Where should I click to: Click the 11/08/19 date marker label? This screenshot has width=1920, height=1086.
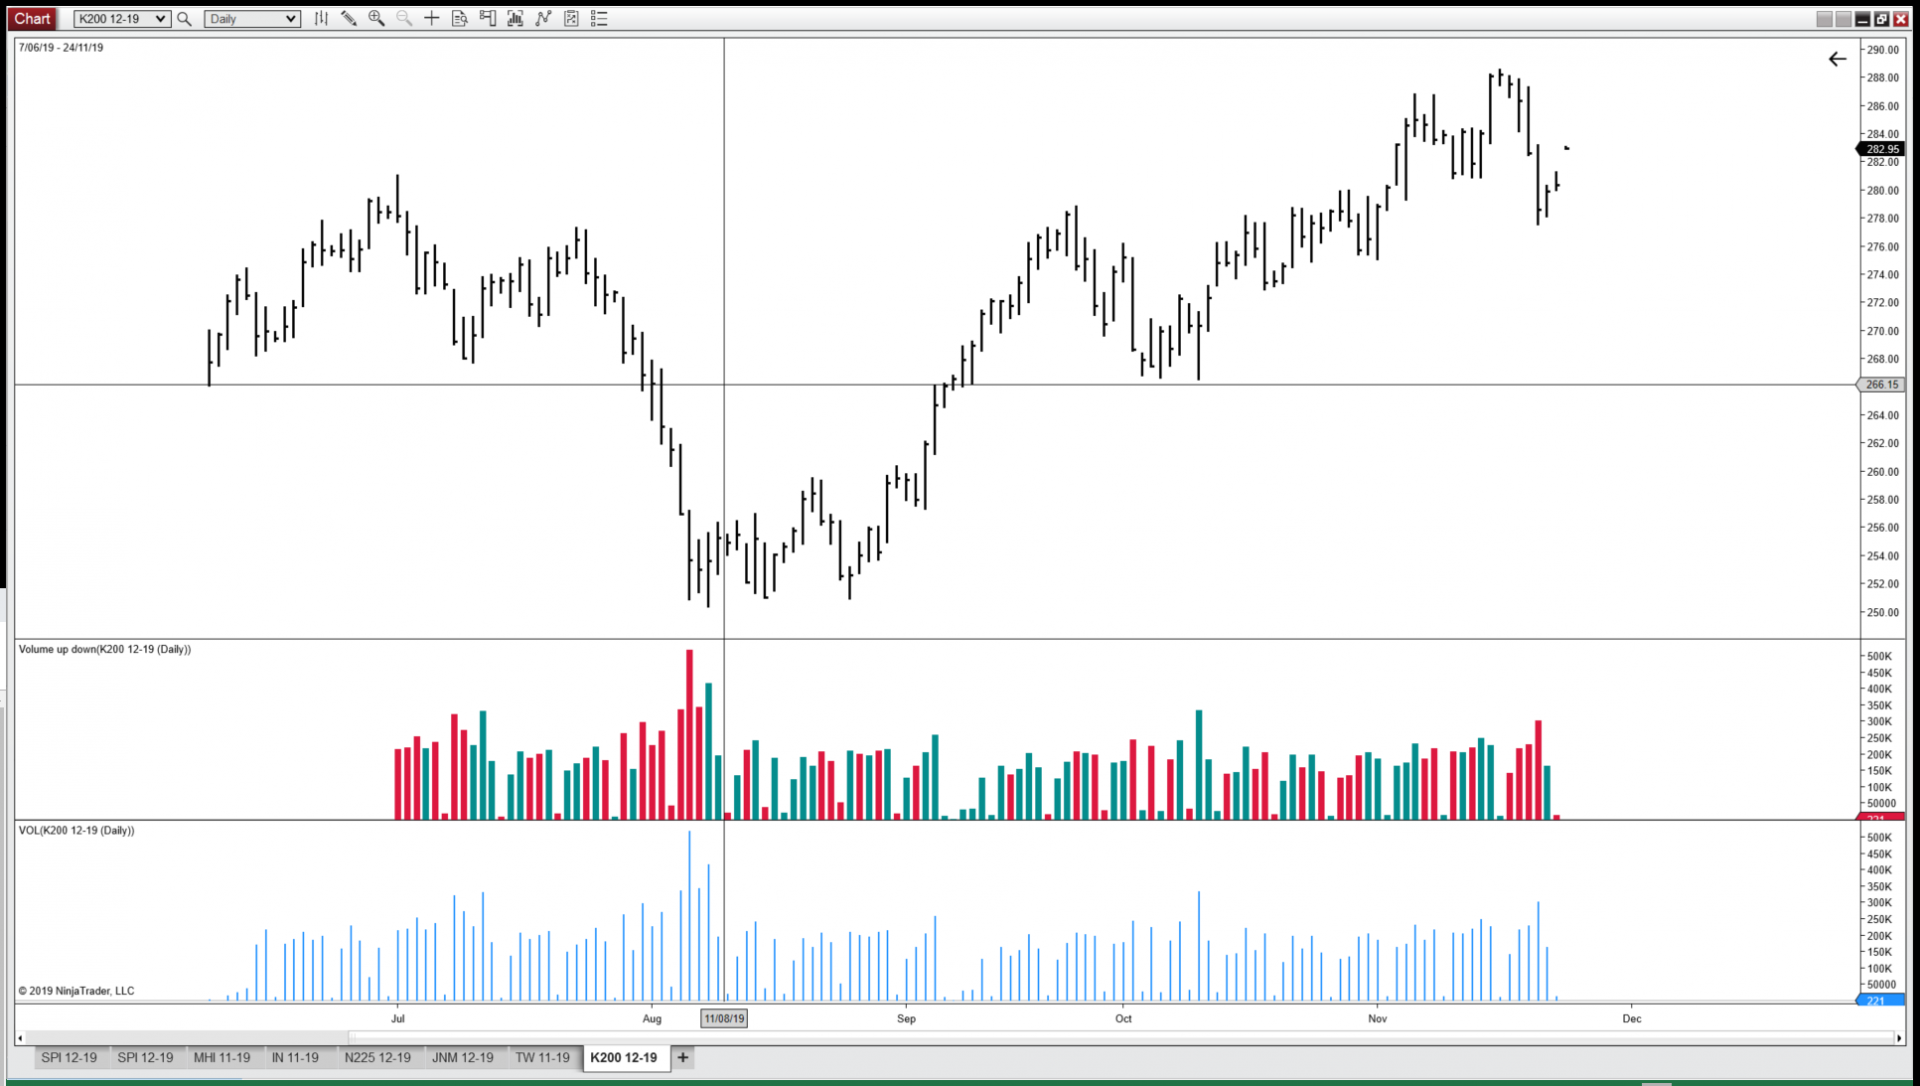[724, 1018]
